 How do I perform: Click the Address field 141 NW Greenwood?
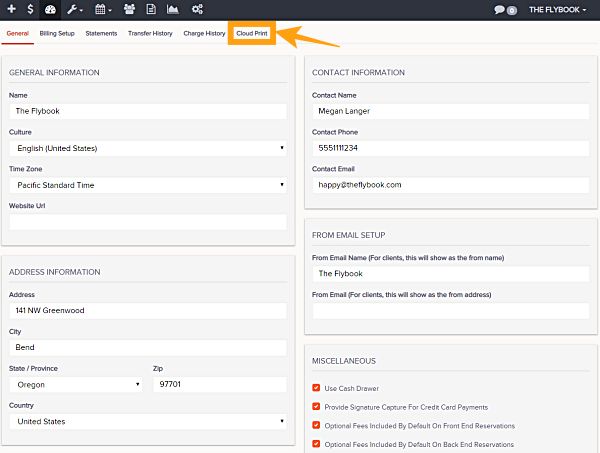point(148,311)
